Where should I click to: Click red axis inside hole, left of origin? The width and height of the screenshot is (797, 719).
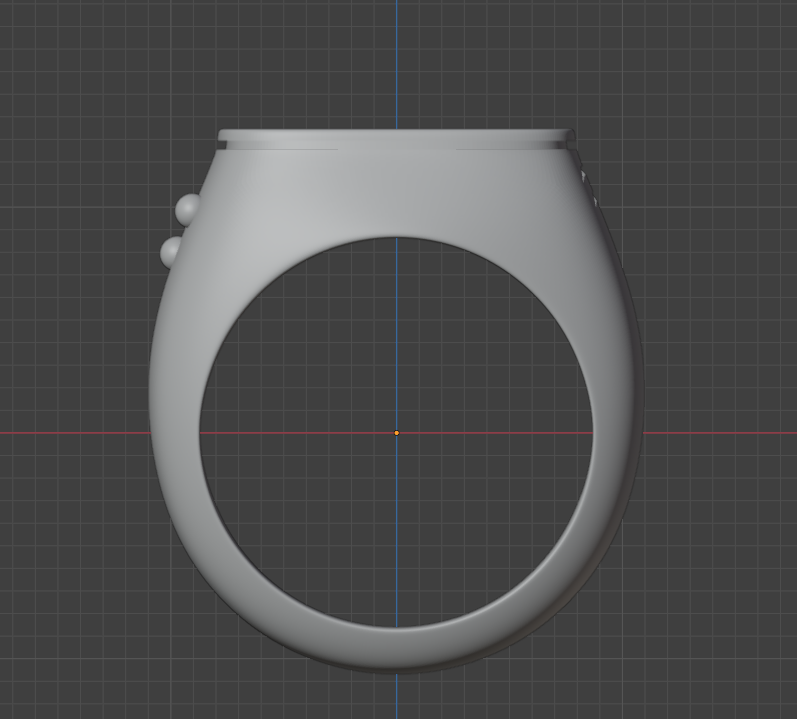300,433
